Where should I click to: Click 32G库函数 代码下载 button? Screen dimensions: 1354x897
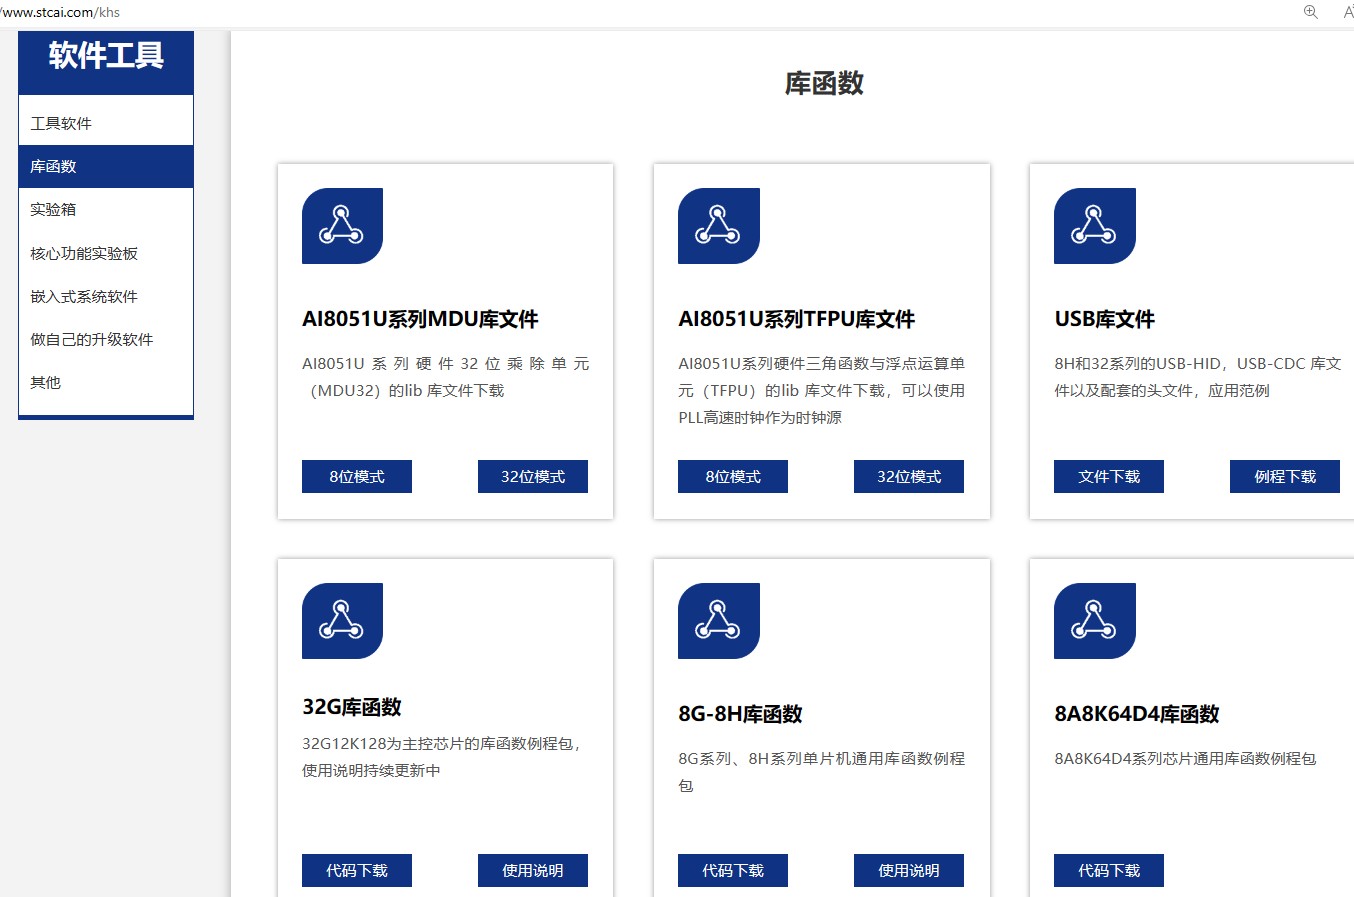(357, 870)
